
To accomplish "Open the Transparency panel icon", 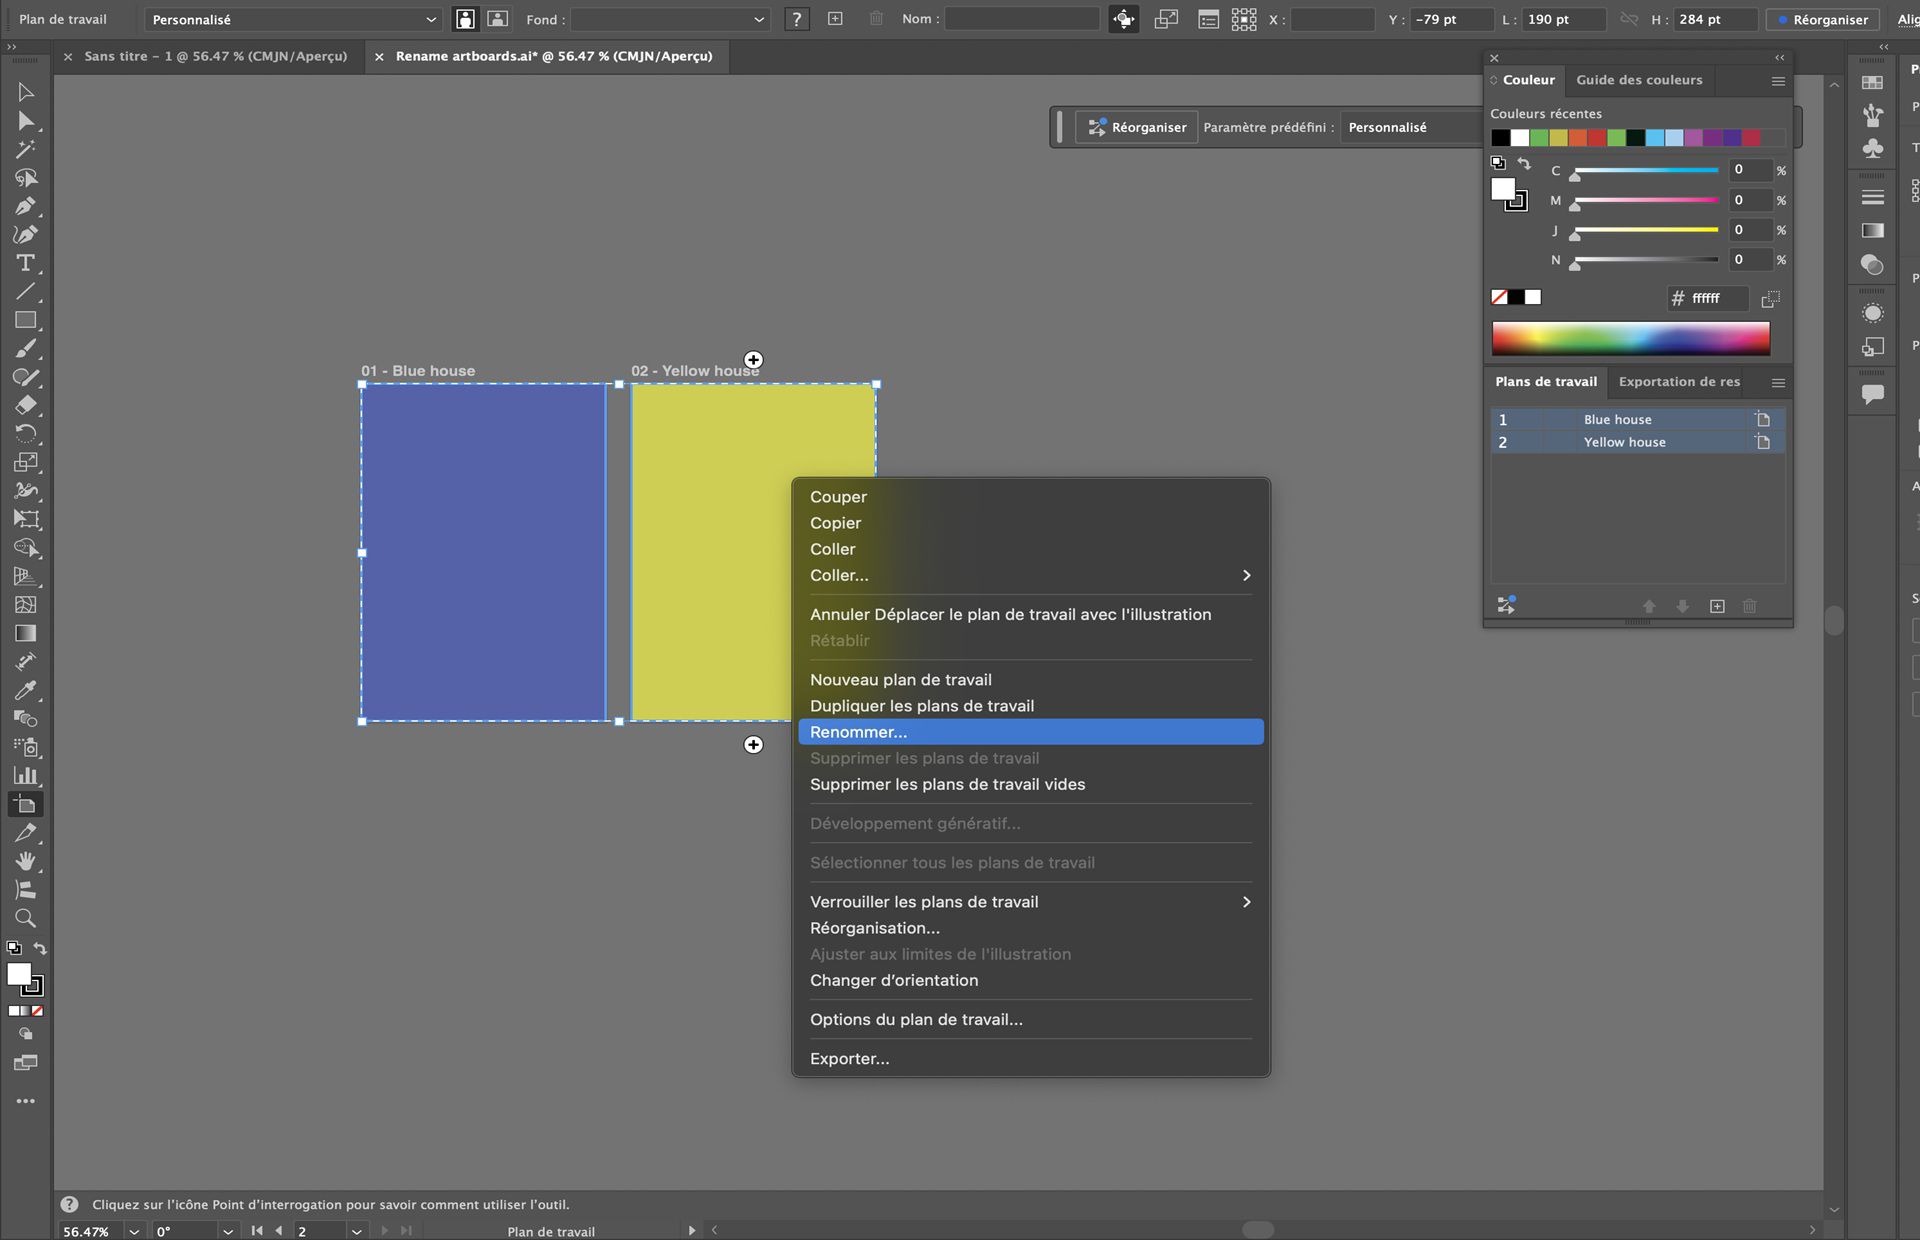I will pyautogui.click(x=1874, y=265).
